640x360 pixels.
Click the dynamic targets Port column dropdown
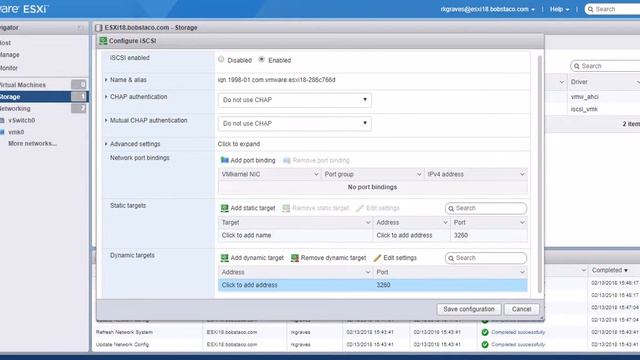pos(522,272)
